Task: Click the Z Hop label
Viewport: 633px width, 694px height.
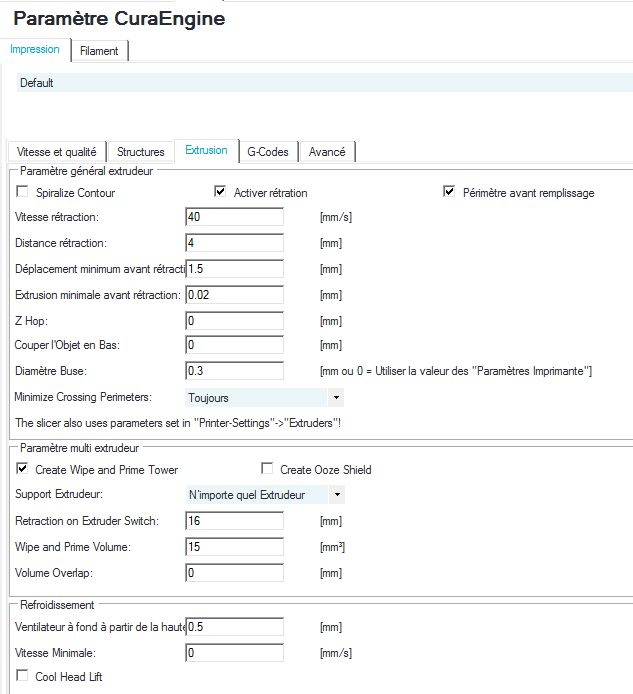Action: pyautogui.click(x=31, y=321)
